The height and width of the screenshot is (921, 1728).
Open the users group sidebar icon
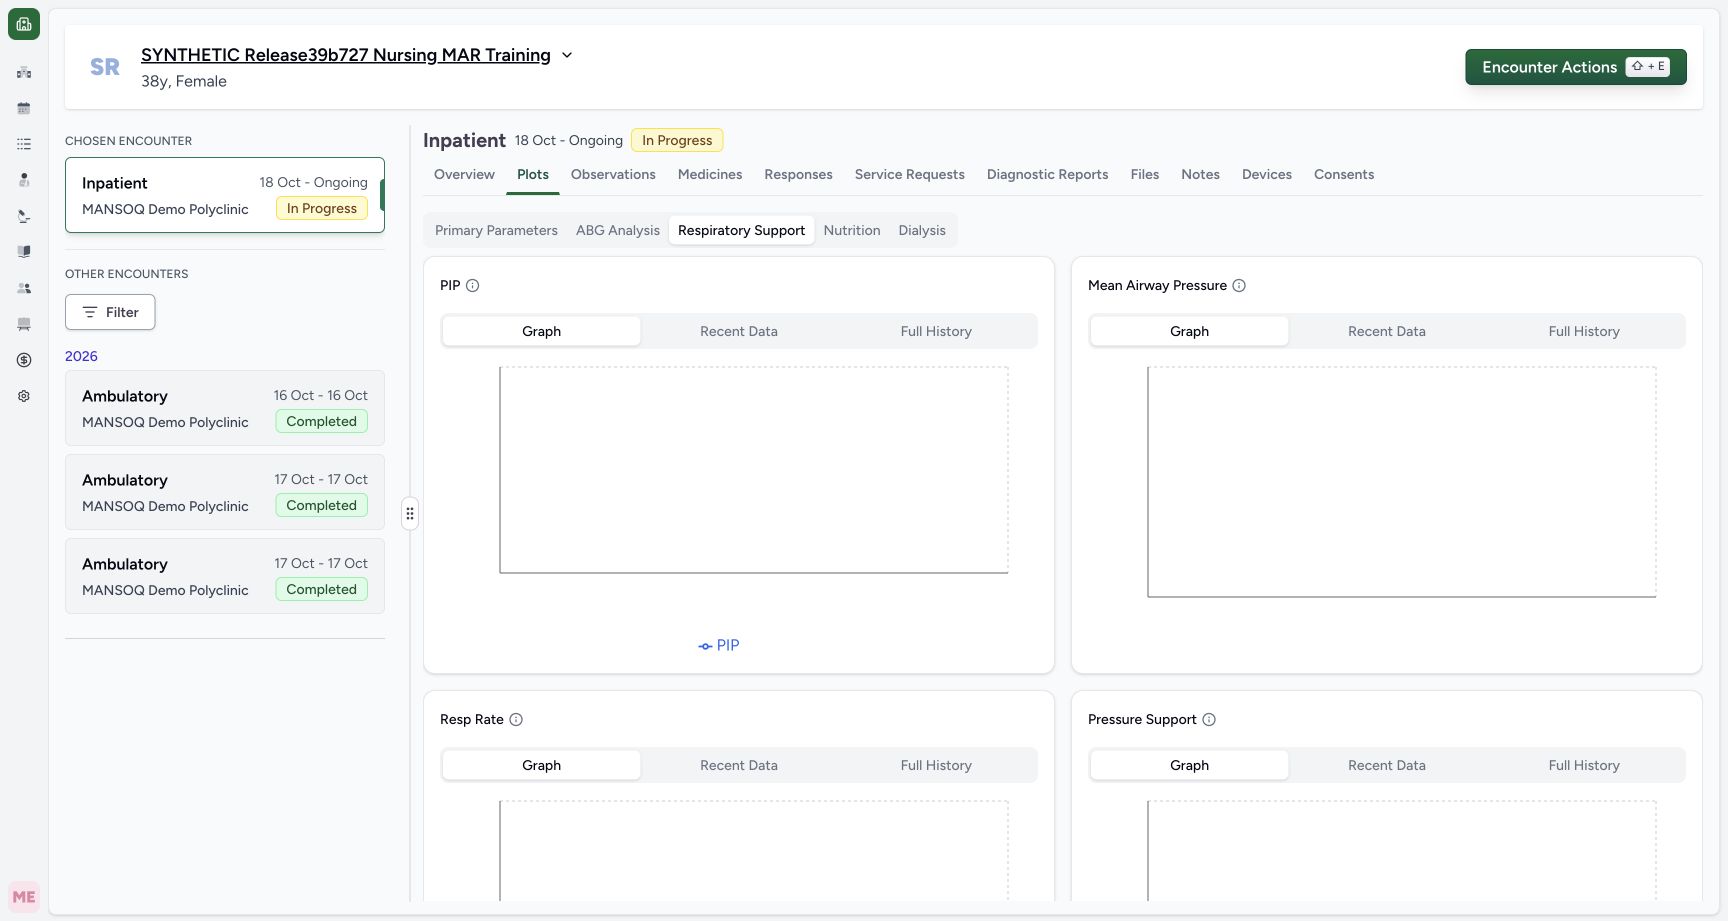pos(24,288)
